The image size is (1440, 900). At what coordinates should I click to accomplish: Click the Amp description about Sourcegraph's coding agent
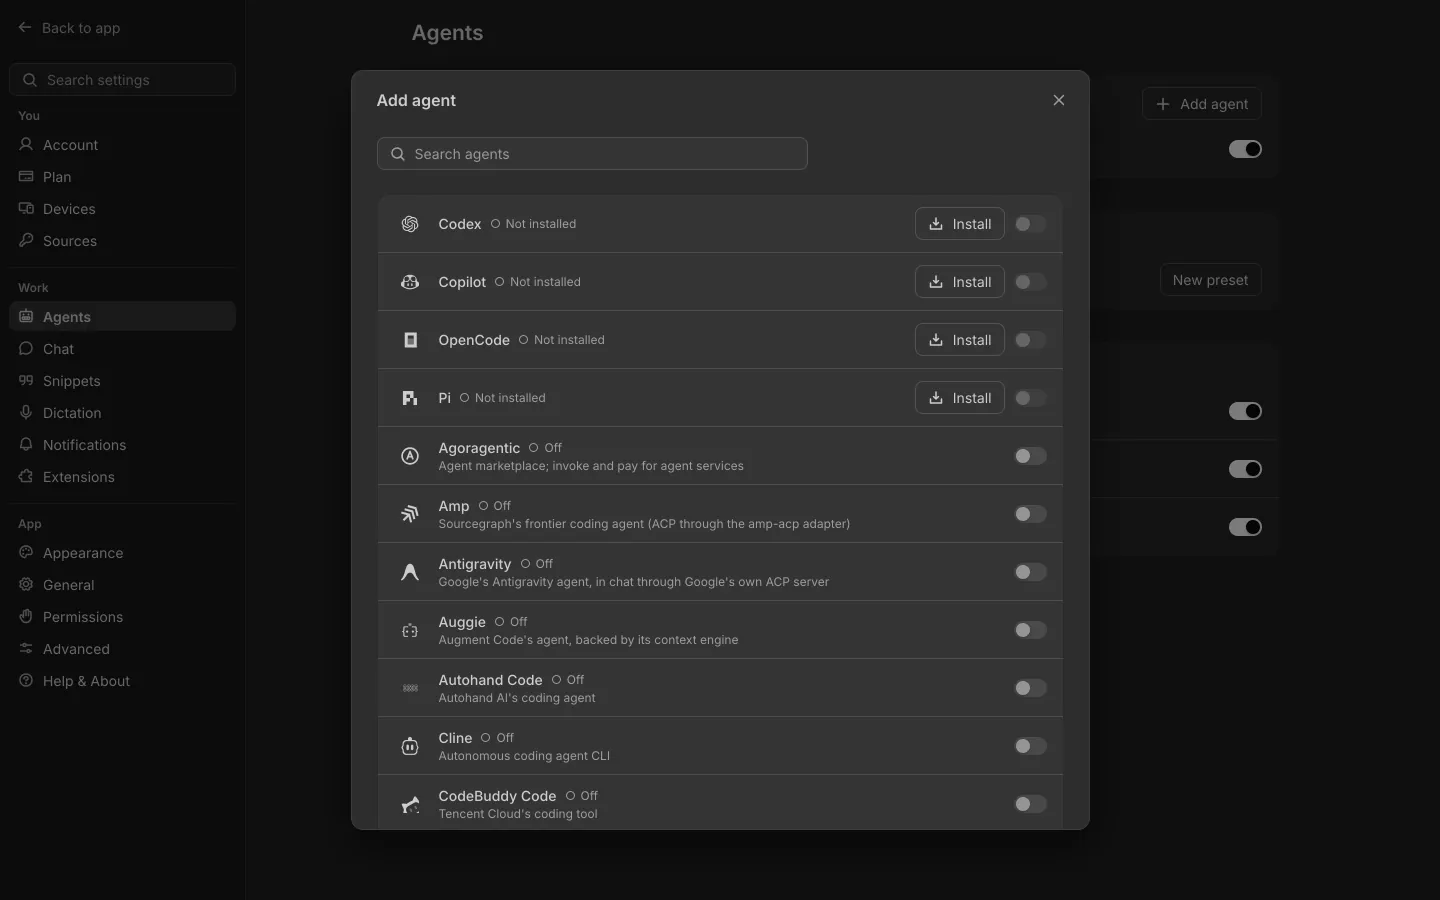(644, 524)
